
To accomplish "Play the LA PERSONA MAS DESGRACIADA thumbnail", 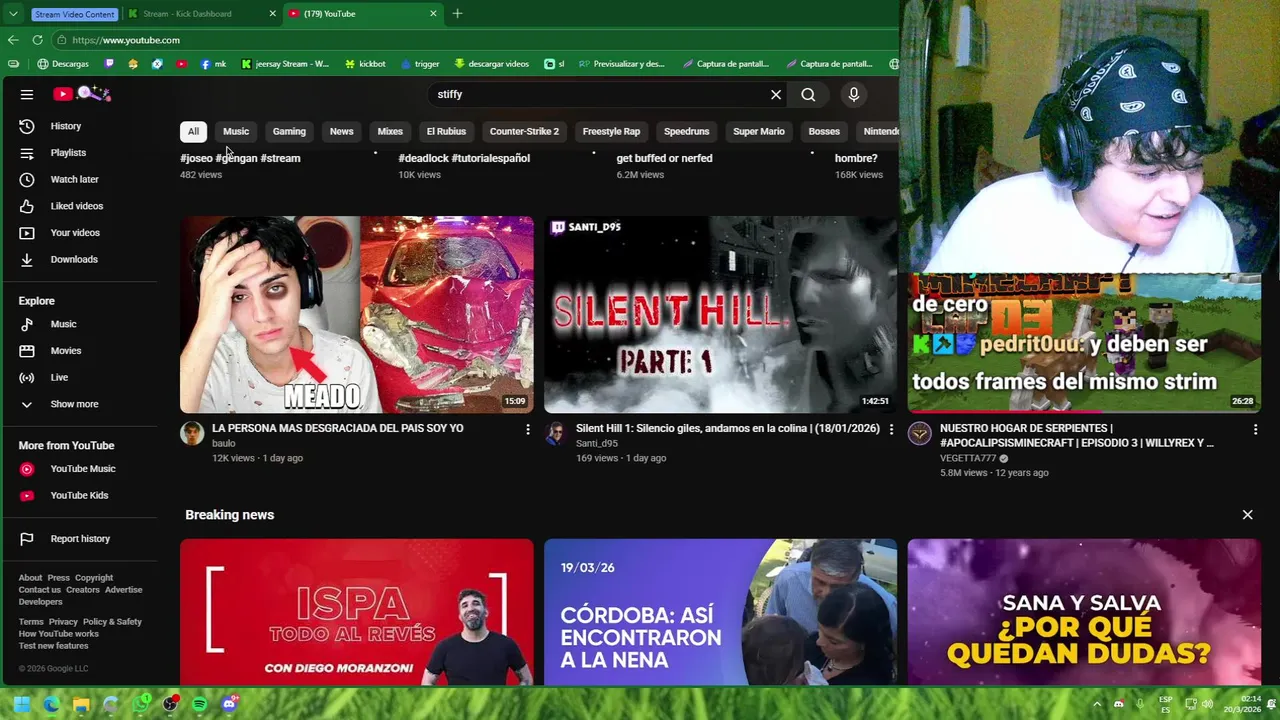I will tap(357, 314).
